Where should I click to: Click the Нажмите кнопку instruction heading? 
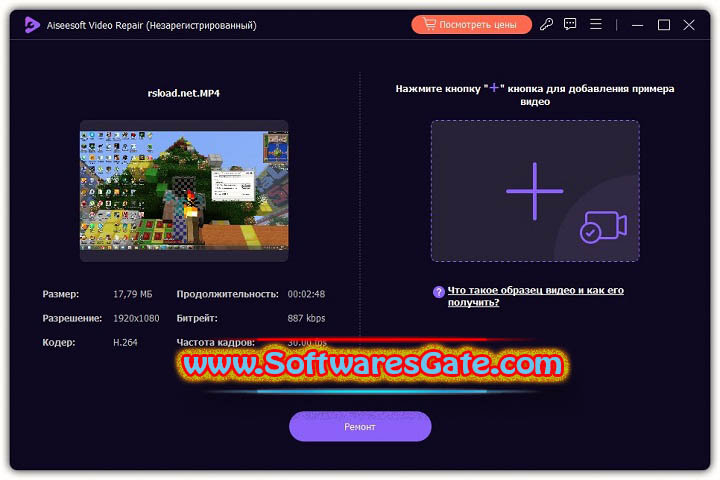pos(535,95)
